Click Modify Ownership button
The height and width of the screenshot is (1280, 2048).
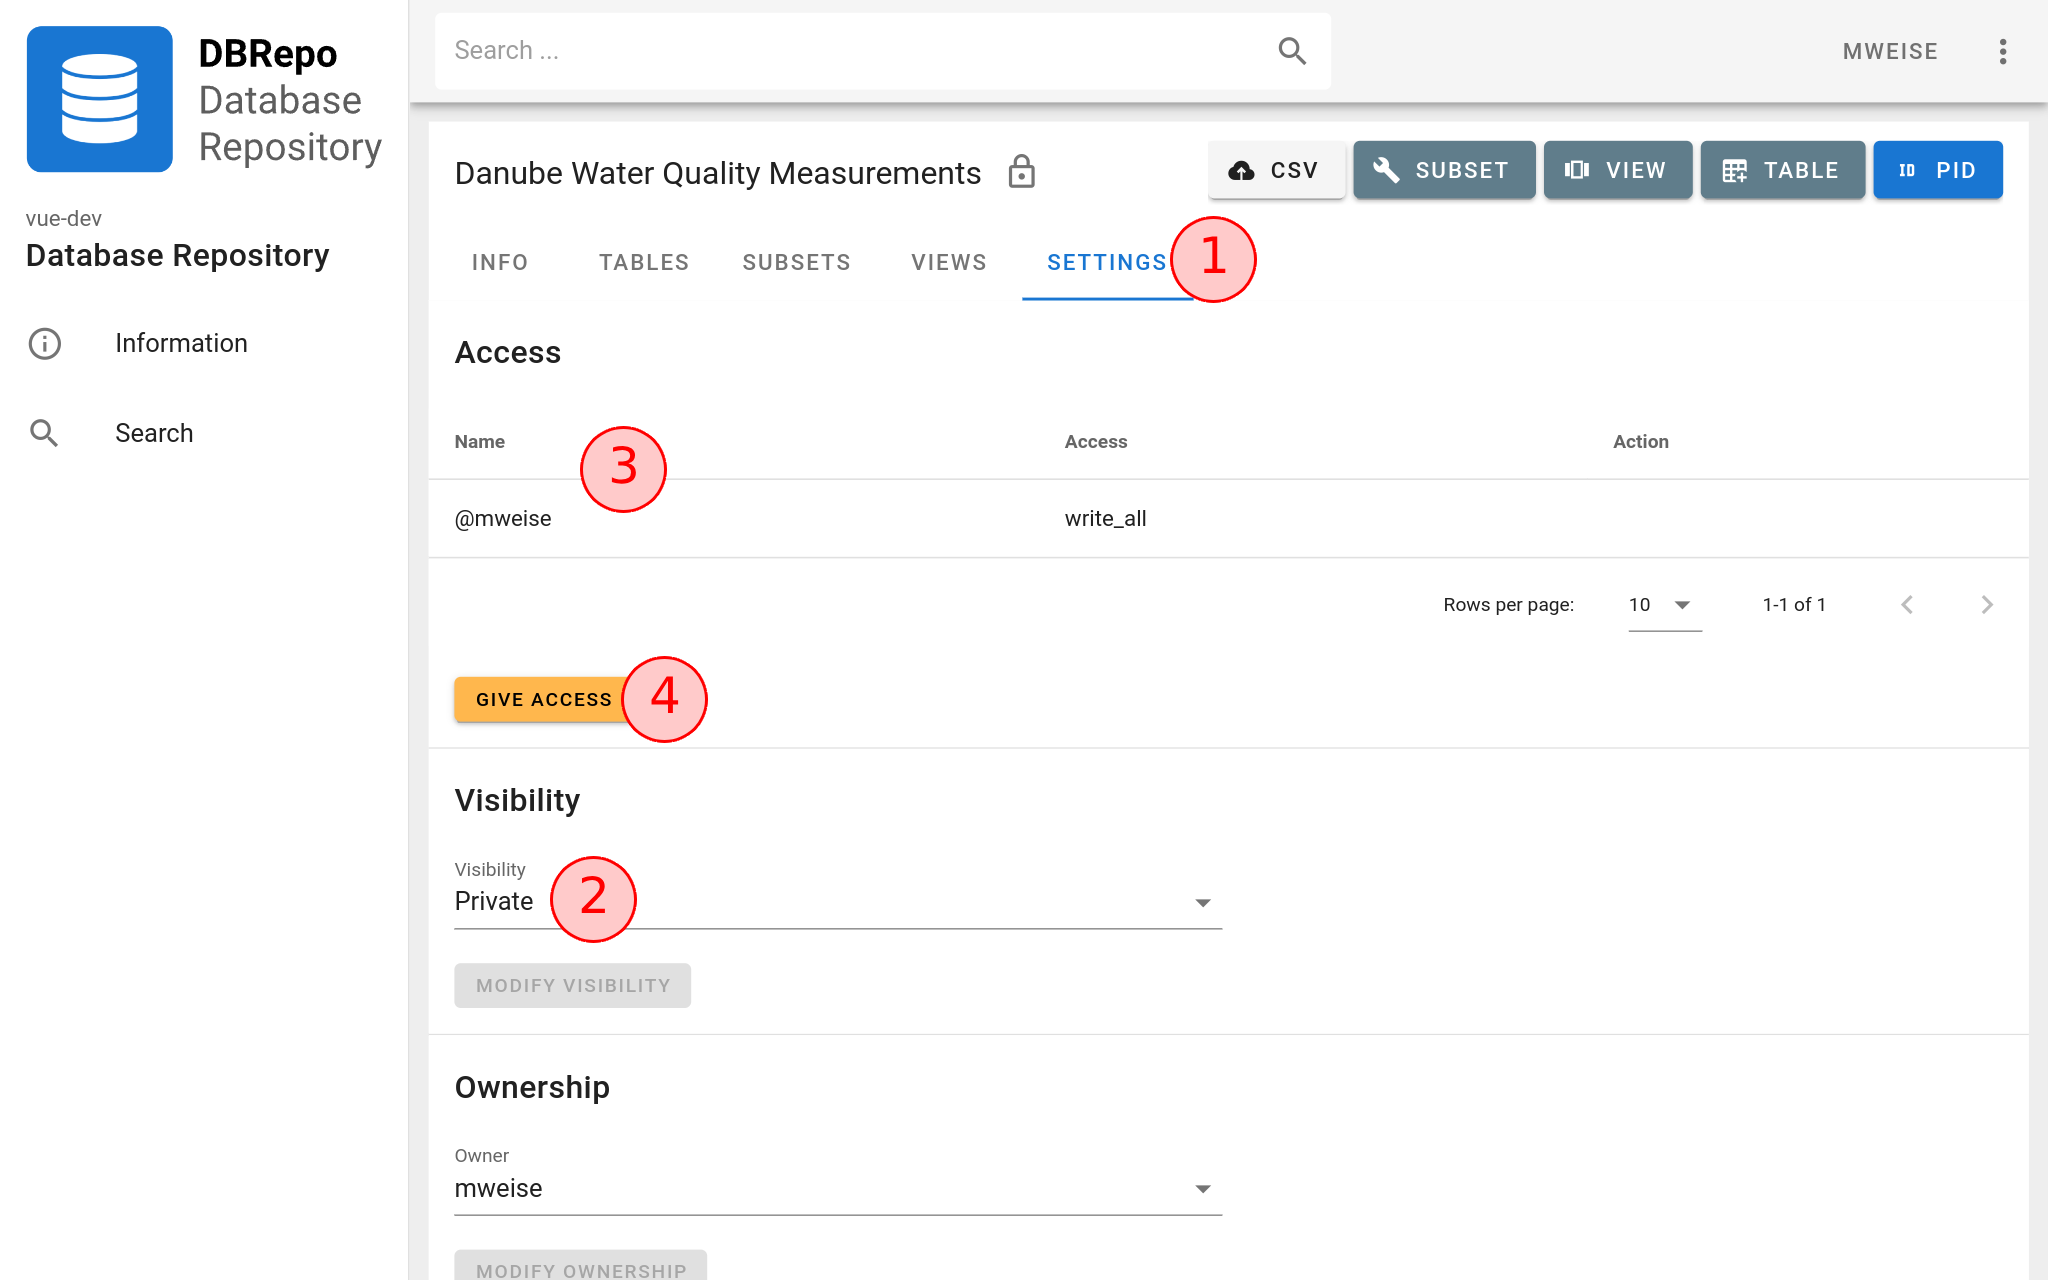coord(580,1266)
